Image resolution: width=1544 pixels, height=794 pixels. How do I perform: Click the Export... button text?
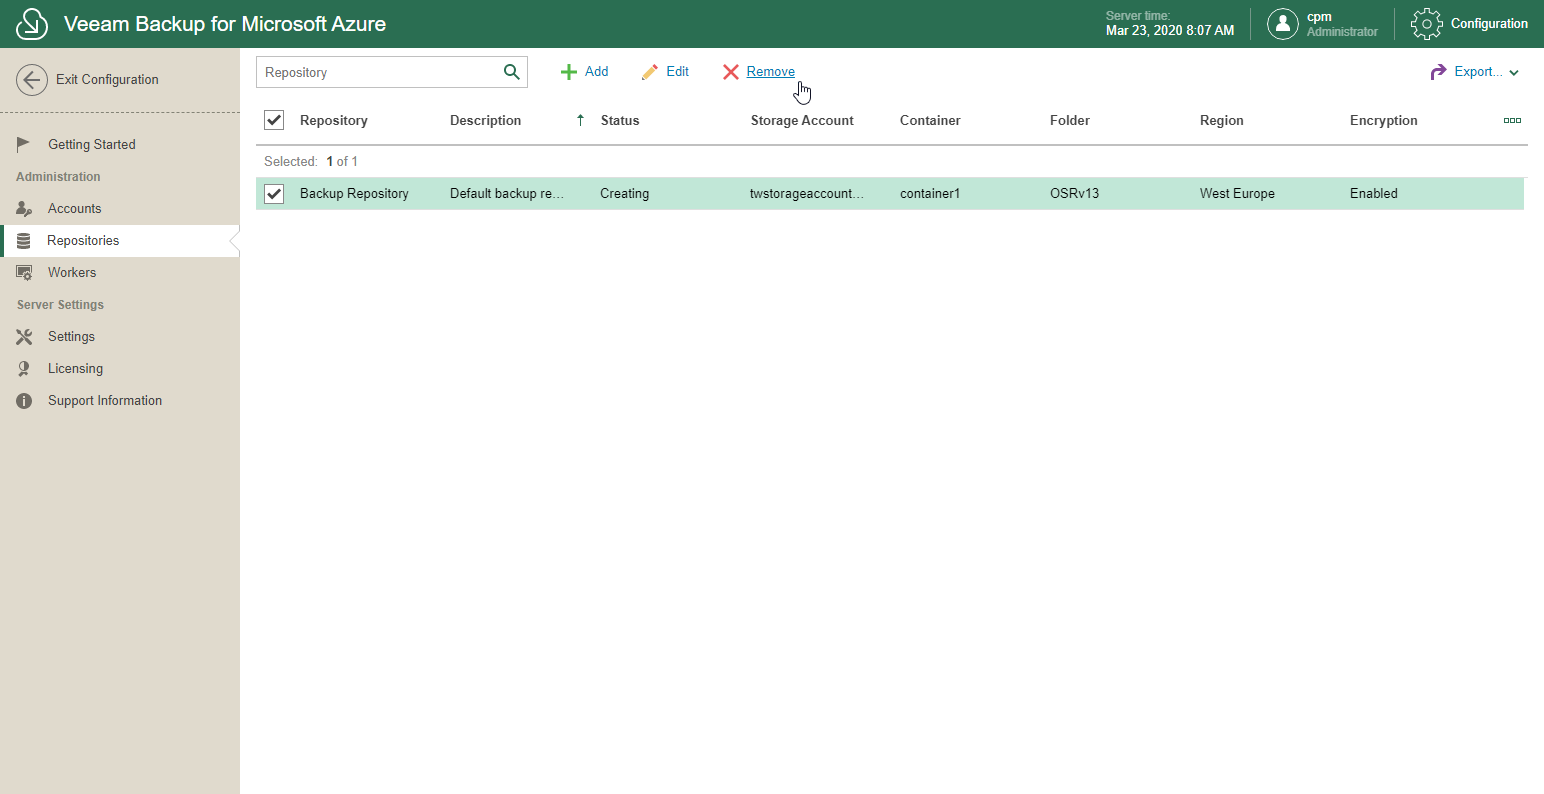[x=1478, y=71]
